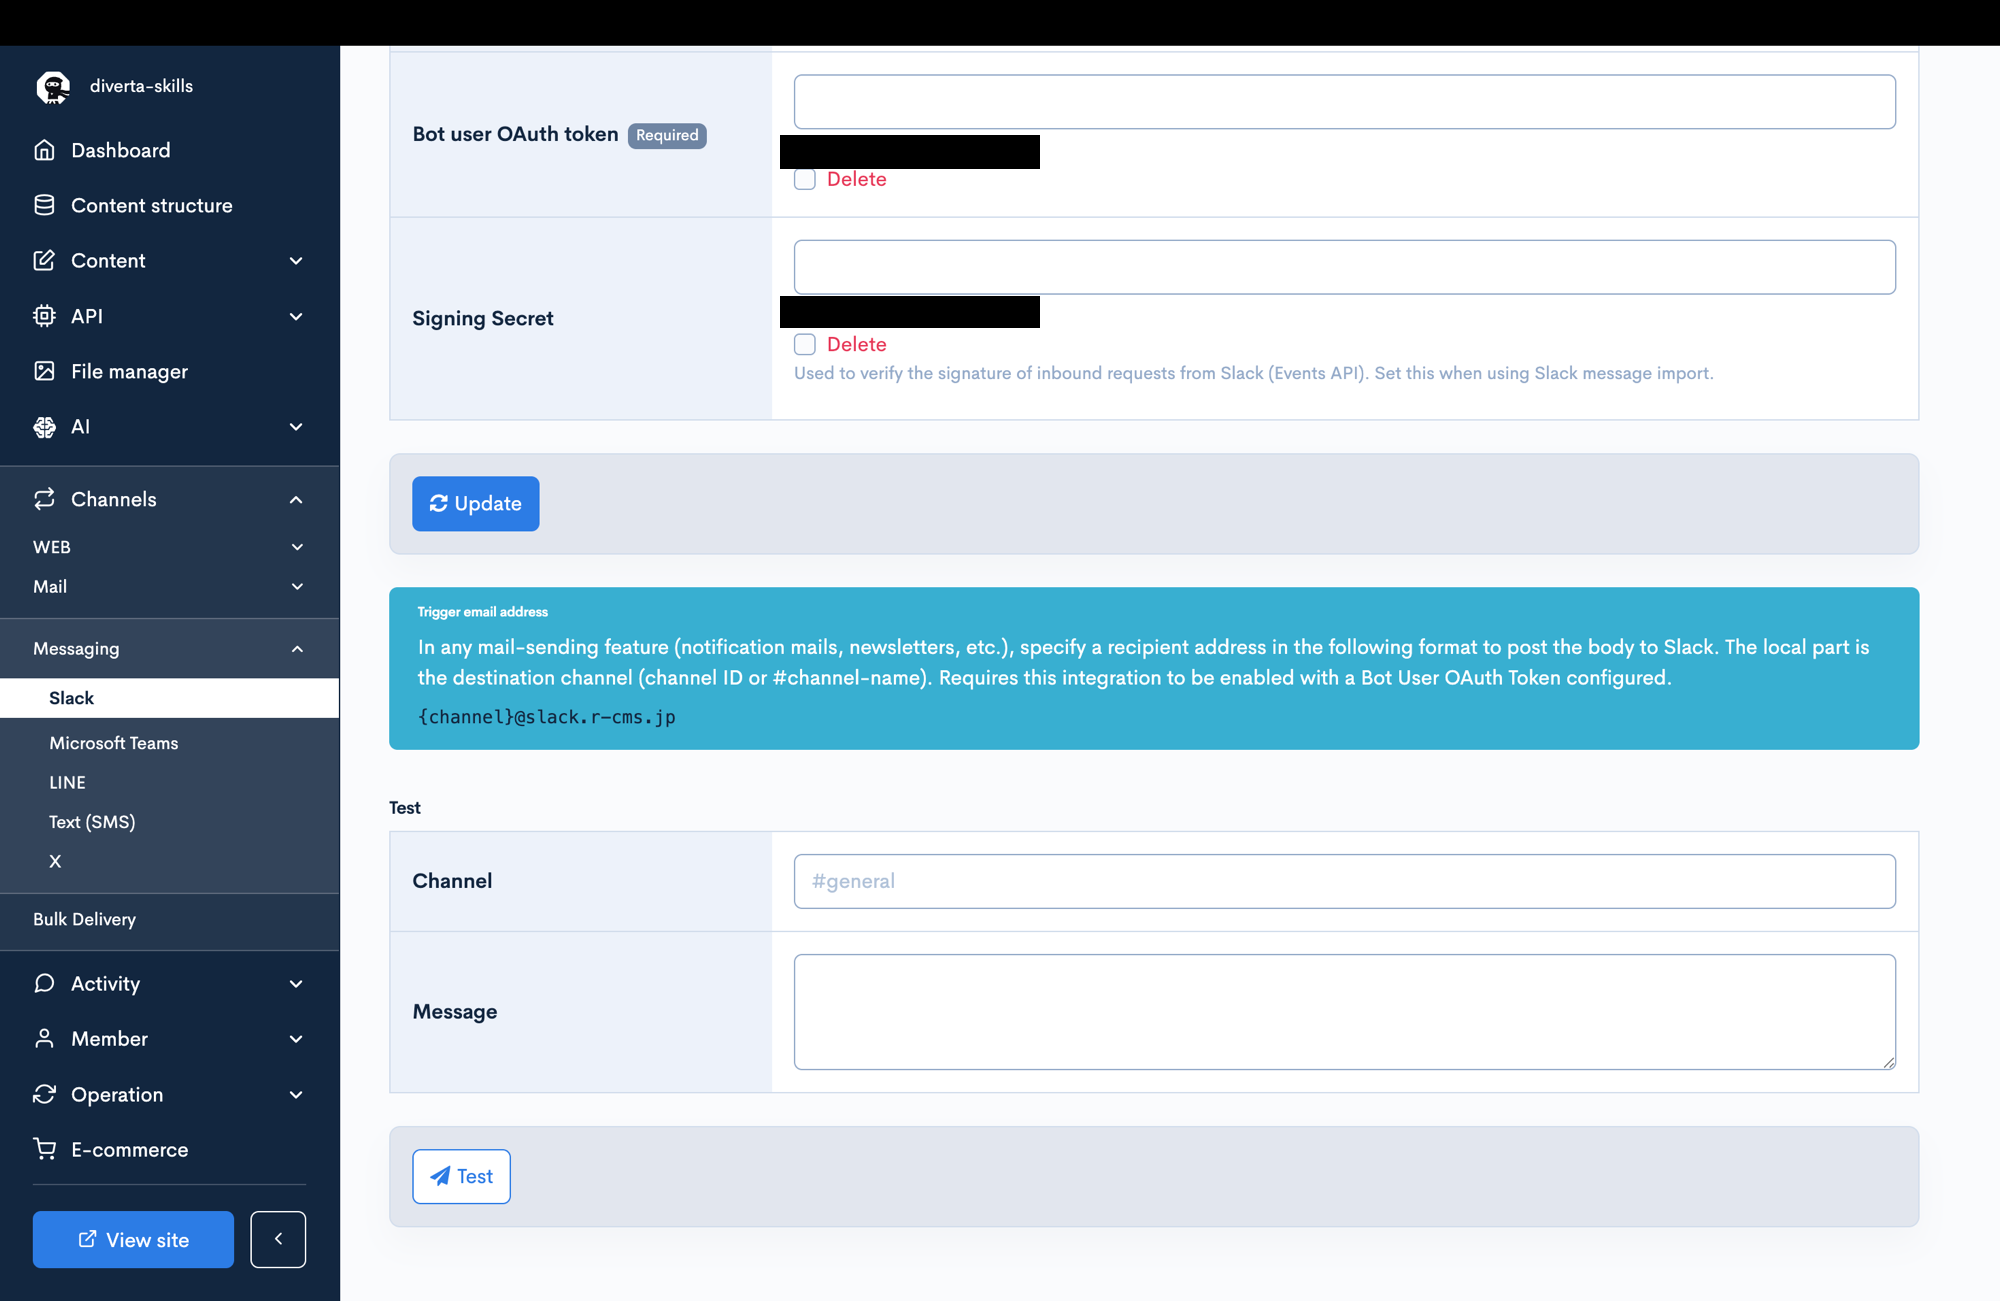Click the File manager image icon
Viewport: 2000px width, 1301px height.
[44, 371]
